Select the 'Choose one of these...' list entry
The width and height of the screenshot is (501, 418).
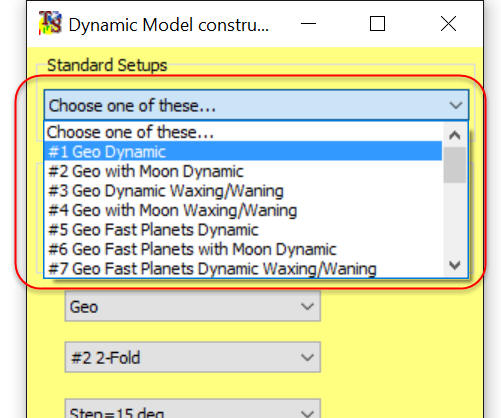pyautogui.click(x=243, y=132)
